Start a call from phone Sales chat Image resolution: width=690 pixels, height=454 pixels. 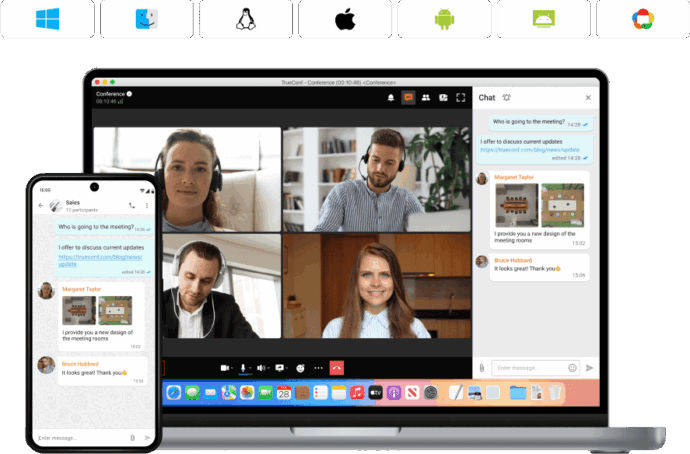[132, 205]
